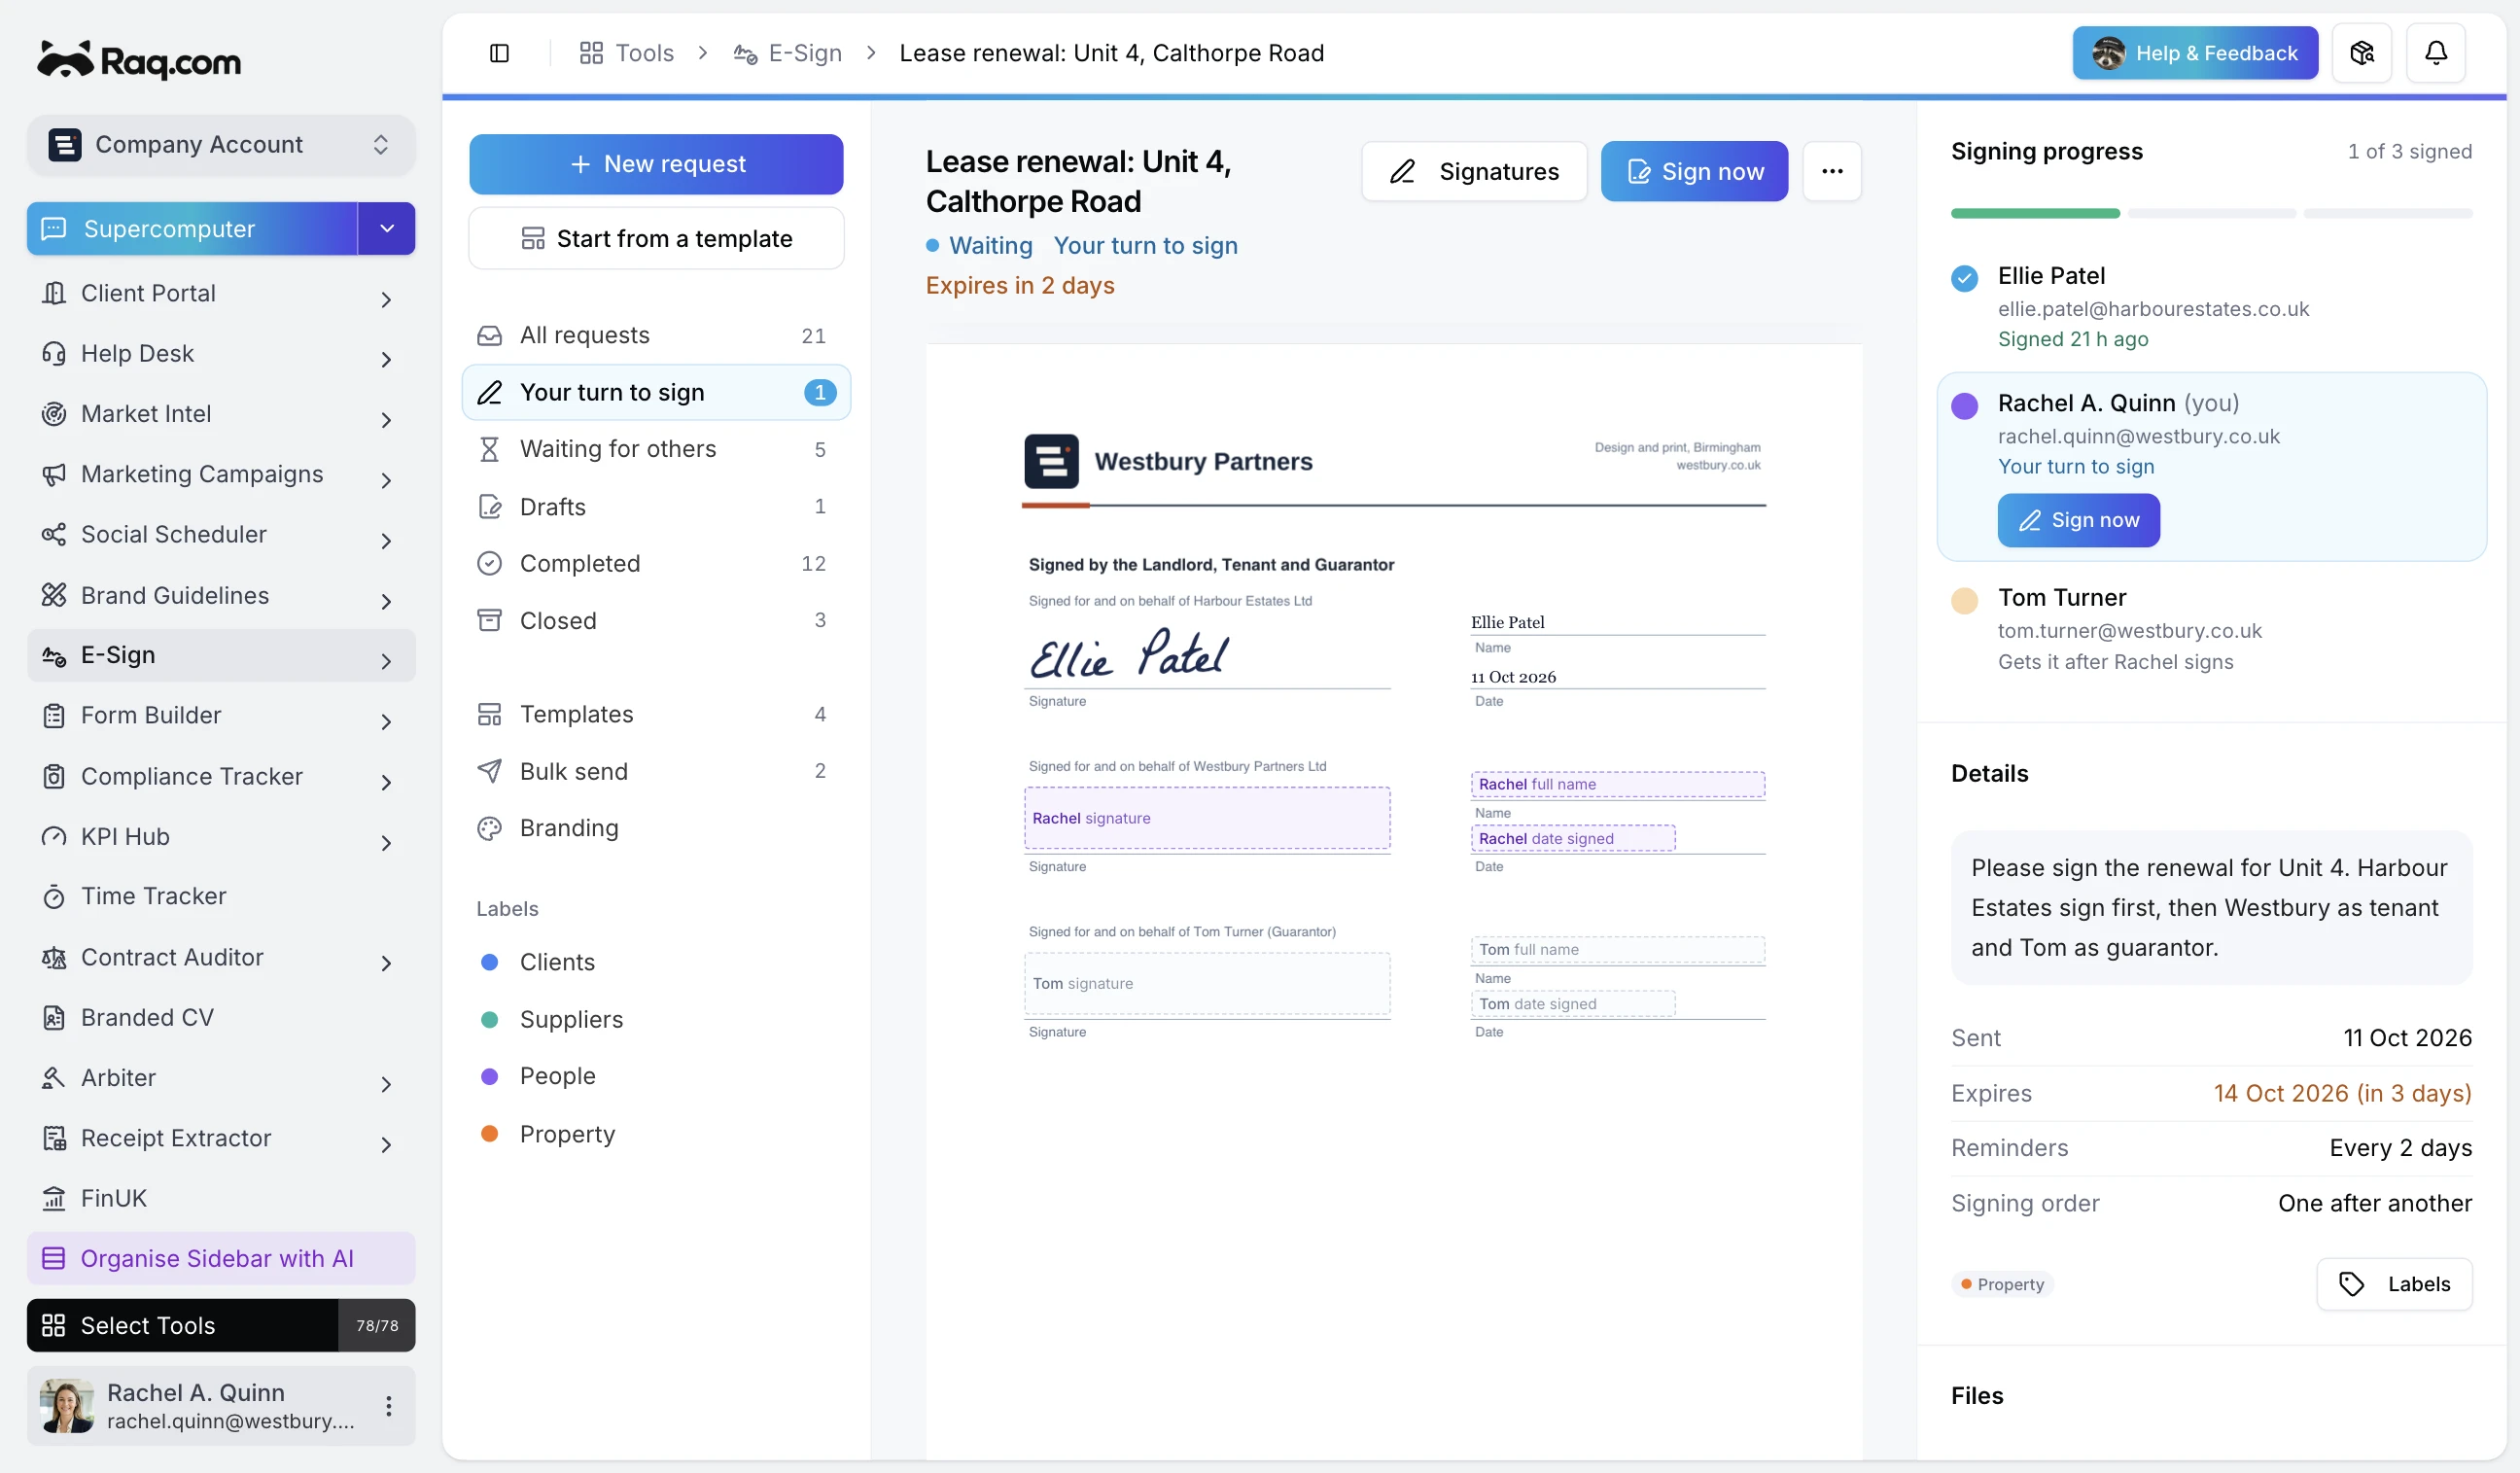Screen dimensions: 2520x1473
Task: Expand Marketing Campaigns submenu
Action: tap(386, 480)
